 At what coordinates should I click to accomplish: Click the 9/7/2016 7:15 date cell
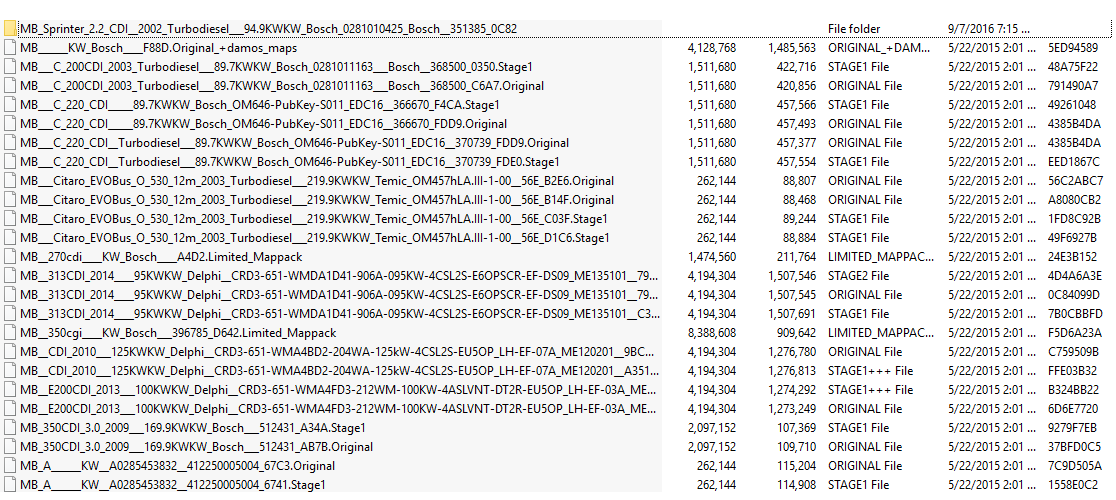click(988, 29)
